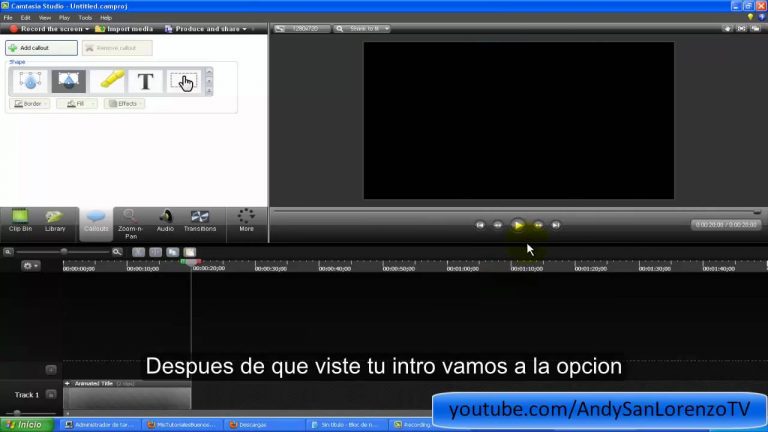
Task: Open the Produce and share dropdown
Action: (x=206, y=29)
